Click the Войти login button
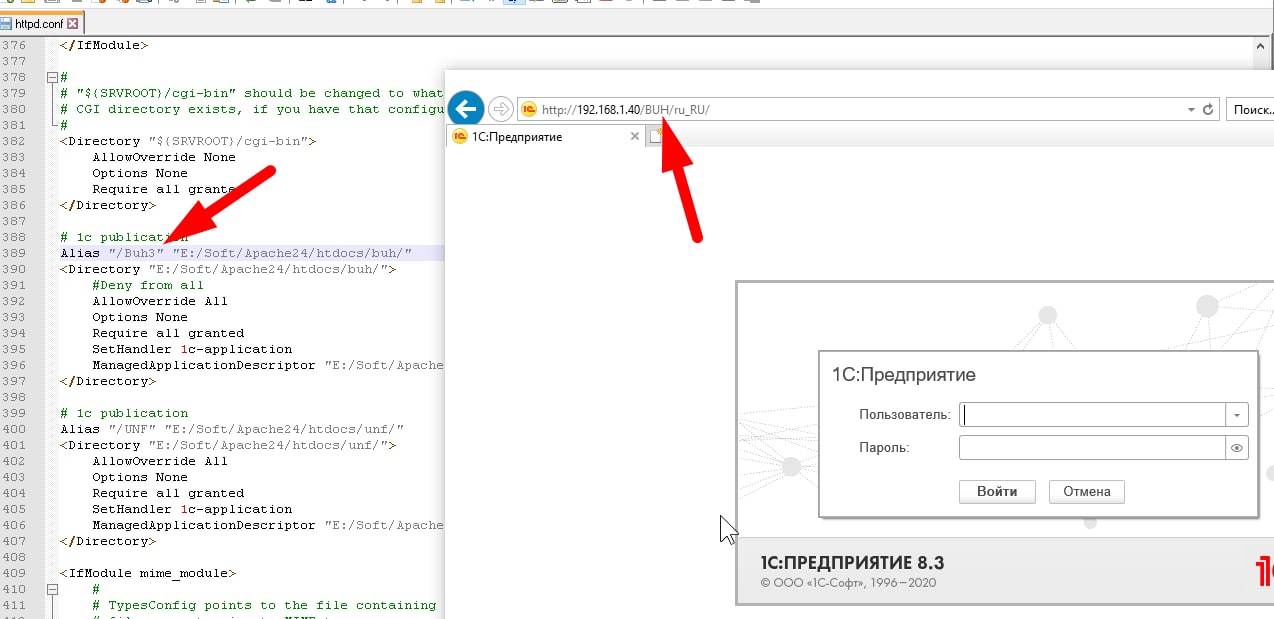1274x619 pixels. pyautogui.click(x=997, y=491)
